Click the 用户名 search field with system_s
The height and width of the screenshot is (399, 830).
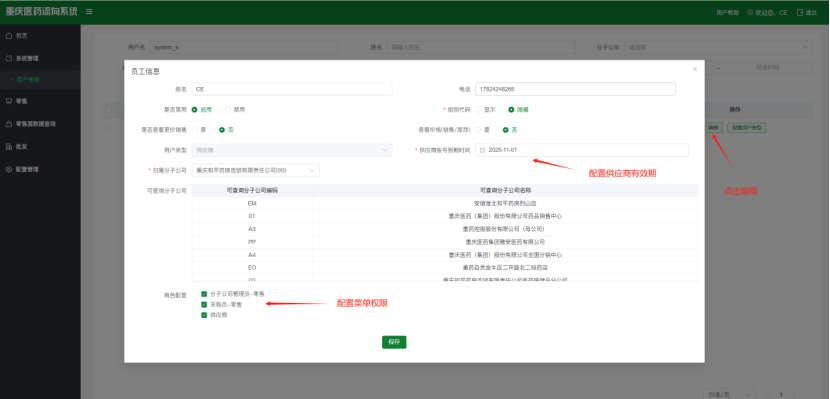(x=244, y=47)
